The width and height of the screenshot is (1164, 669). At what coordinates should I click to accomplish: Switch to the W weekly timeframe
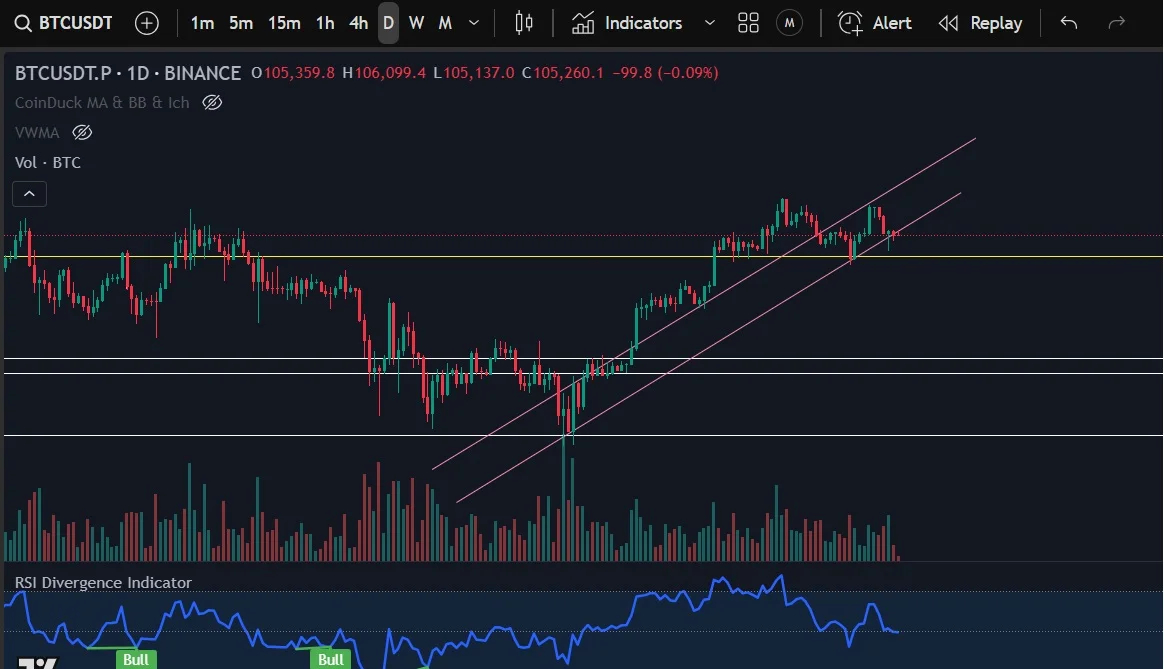(416, 23)
